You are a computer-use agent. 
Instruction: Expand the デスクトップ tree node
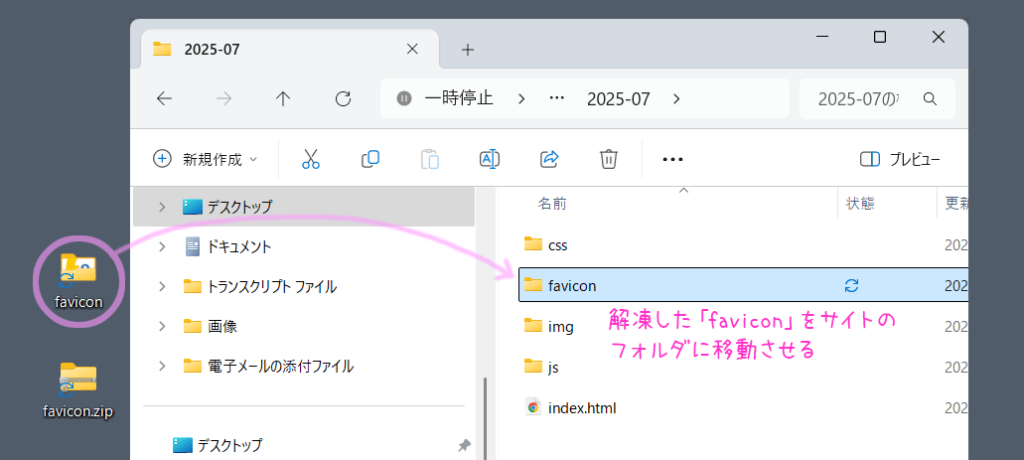161,206
